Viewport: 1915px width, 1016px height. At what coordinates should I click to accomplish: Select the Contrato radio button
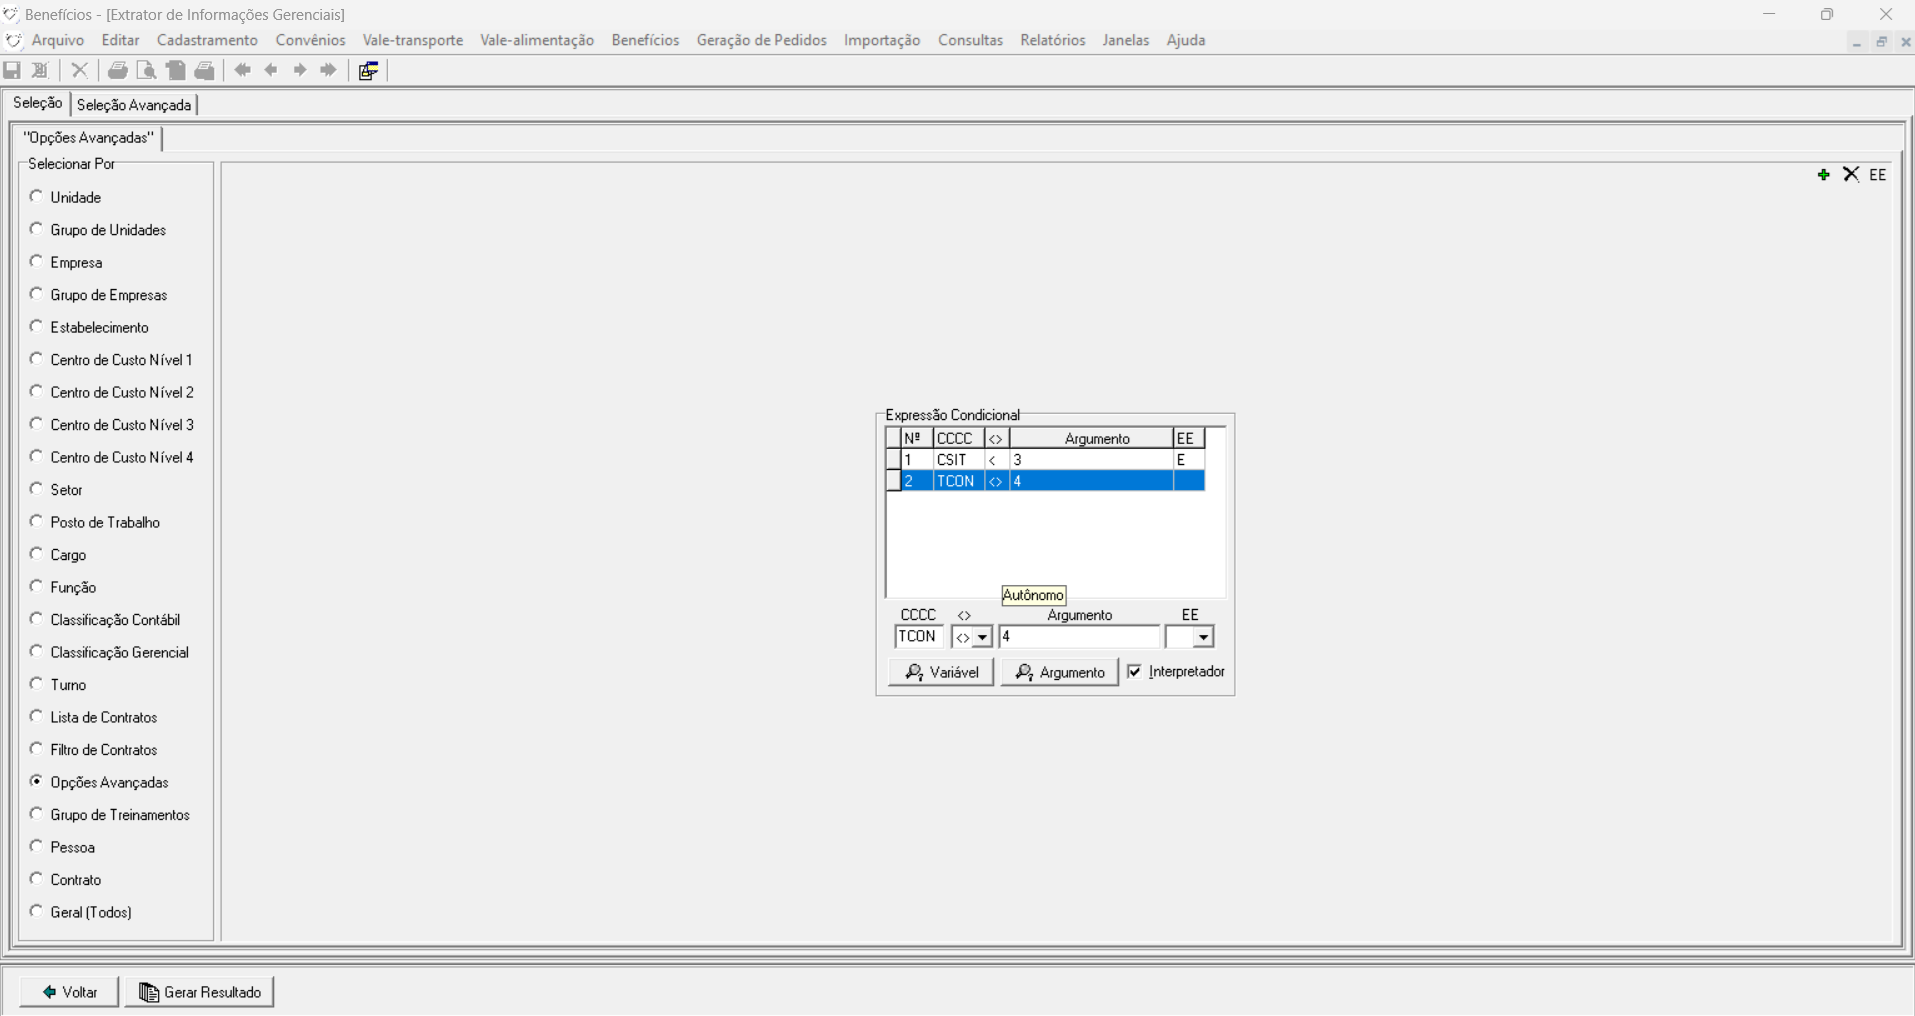[37, 879]
